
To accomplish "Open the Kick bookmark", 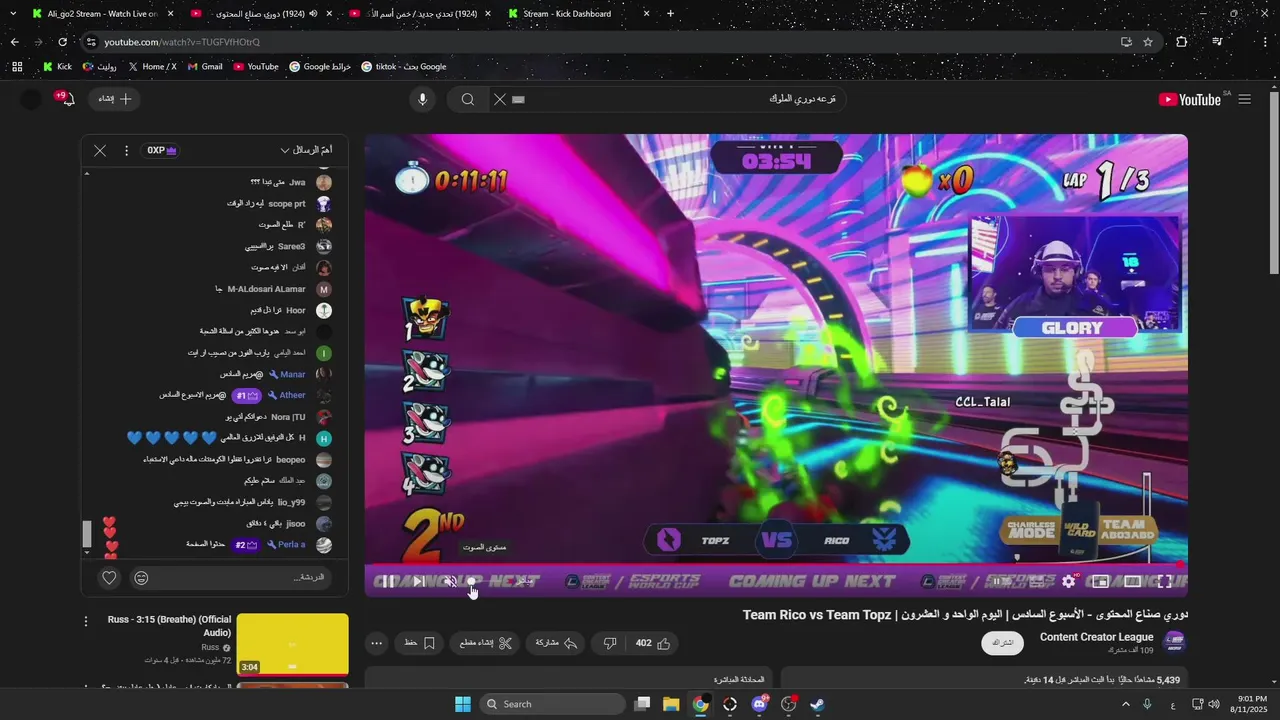I will (x=57, y=67).
